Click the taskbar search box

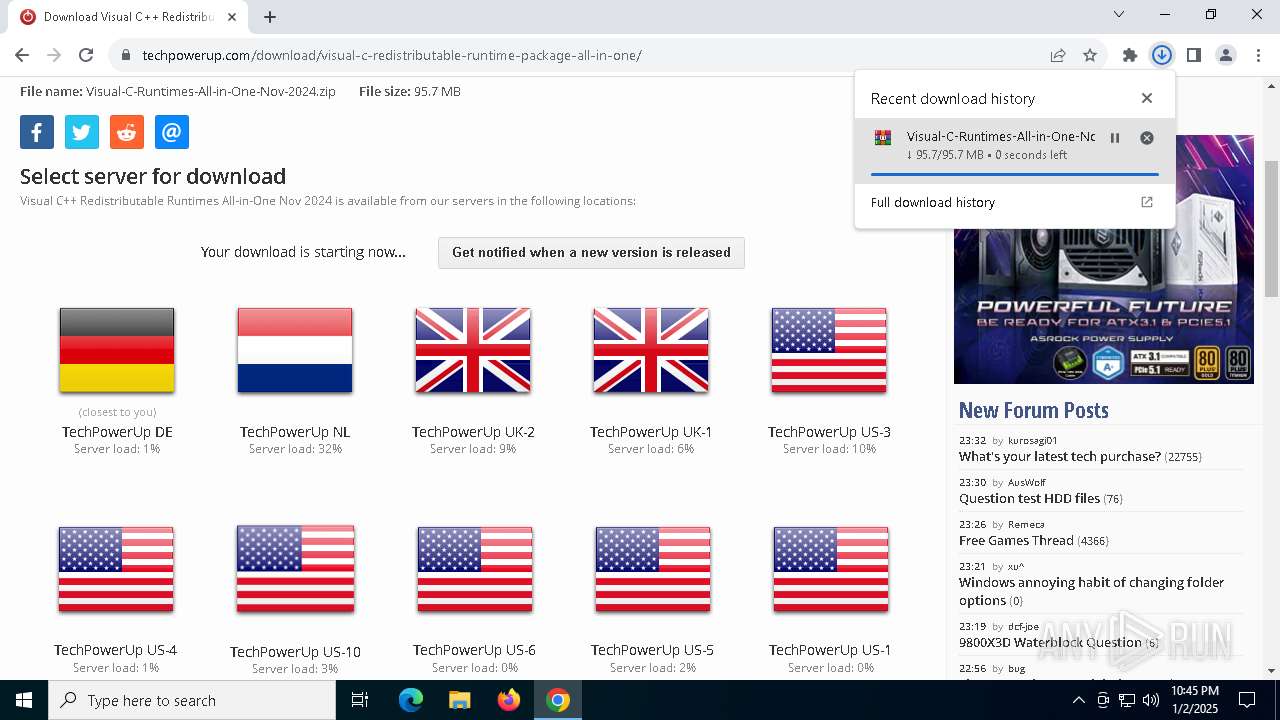pyautogui.click(x=192, y=700)
